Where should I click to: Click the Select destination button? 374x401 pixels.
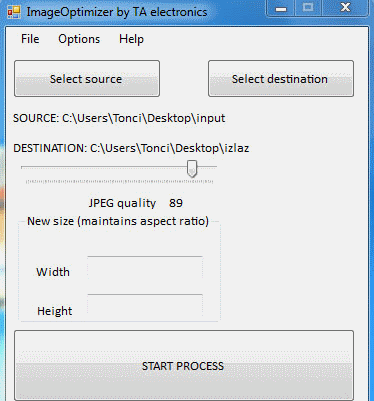click(x=281, y=79)
